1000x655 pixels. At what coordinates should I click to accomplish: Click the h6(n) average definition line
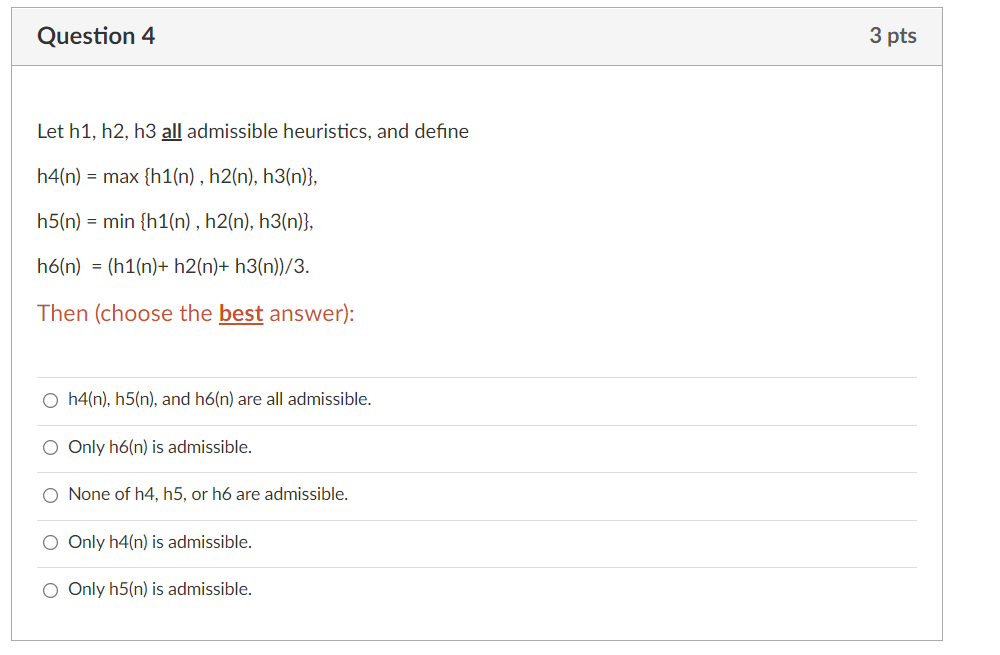180,266
